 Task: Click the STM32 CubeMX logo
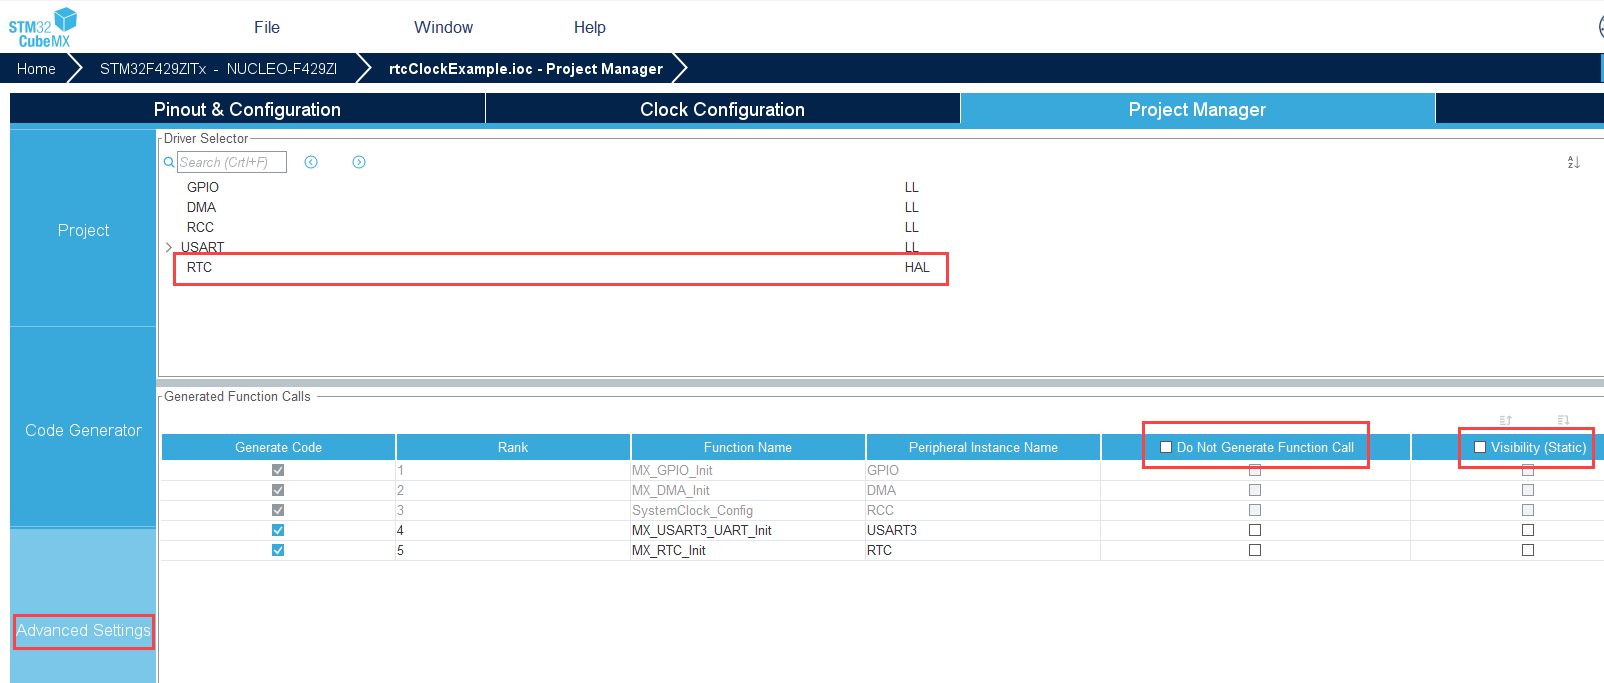coord(43,27)
